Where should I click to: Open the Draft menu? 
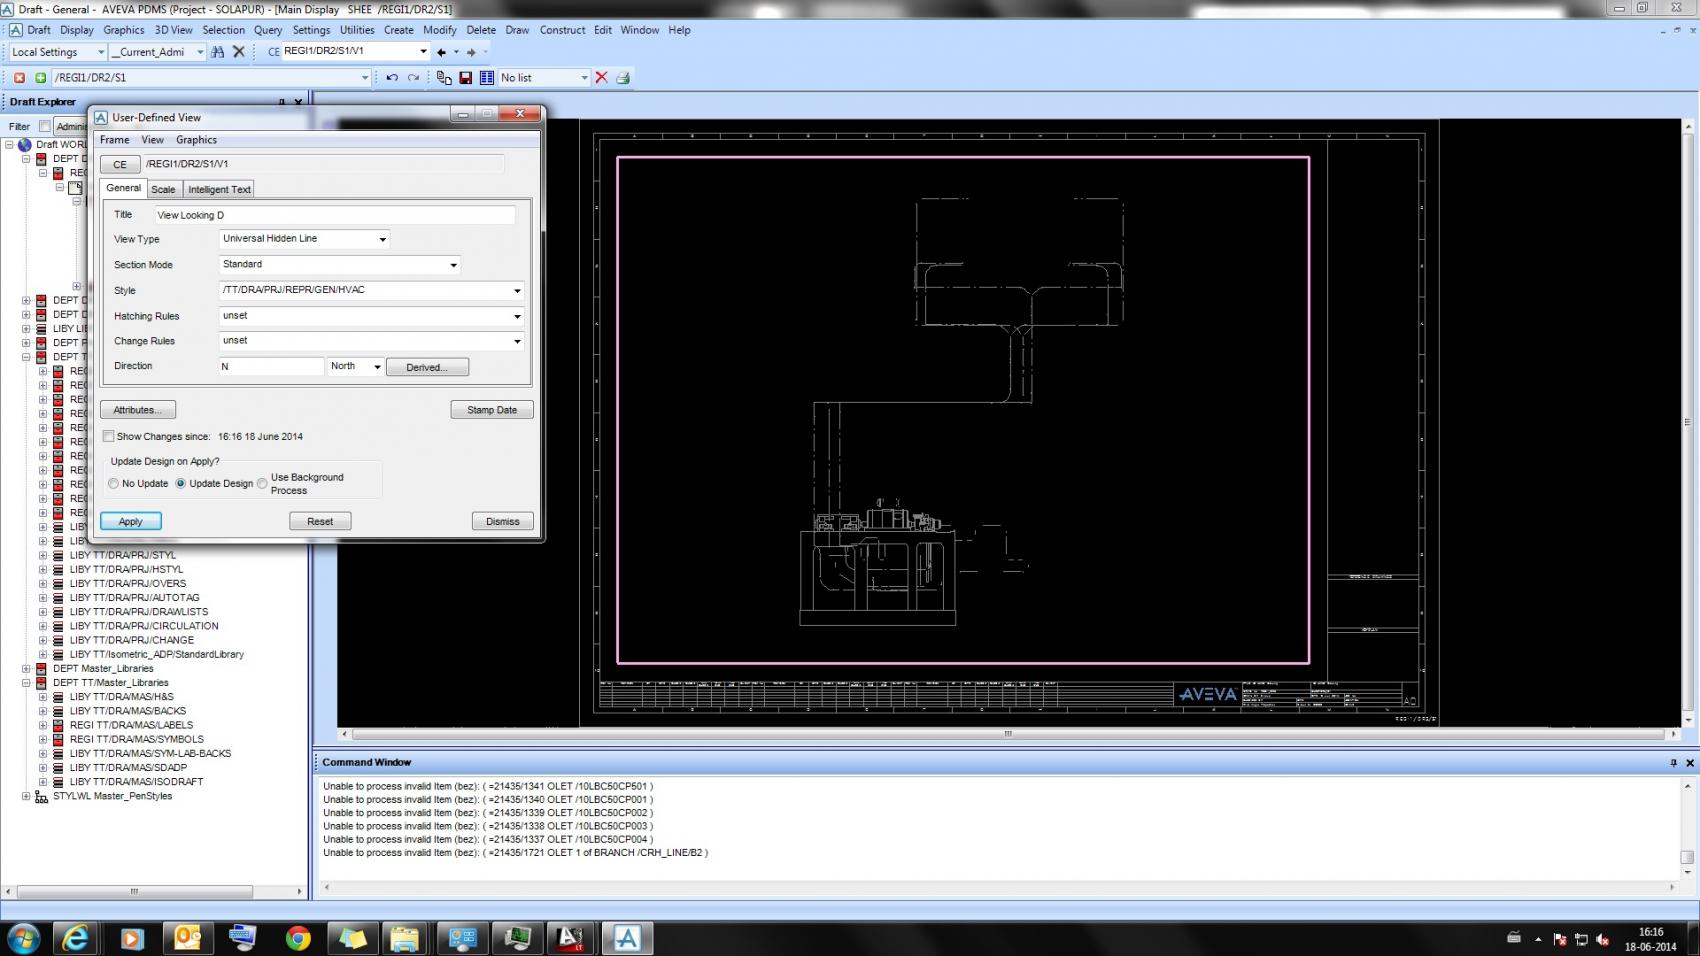pos(39,30)
